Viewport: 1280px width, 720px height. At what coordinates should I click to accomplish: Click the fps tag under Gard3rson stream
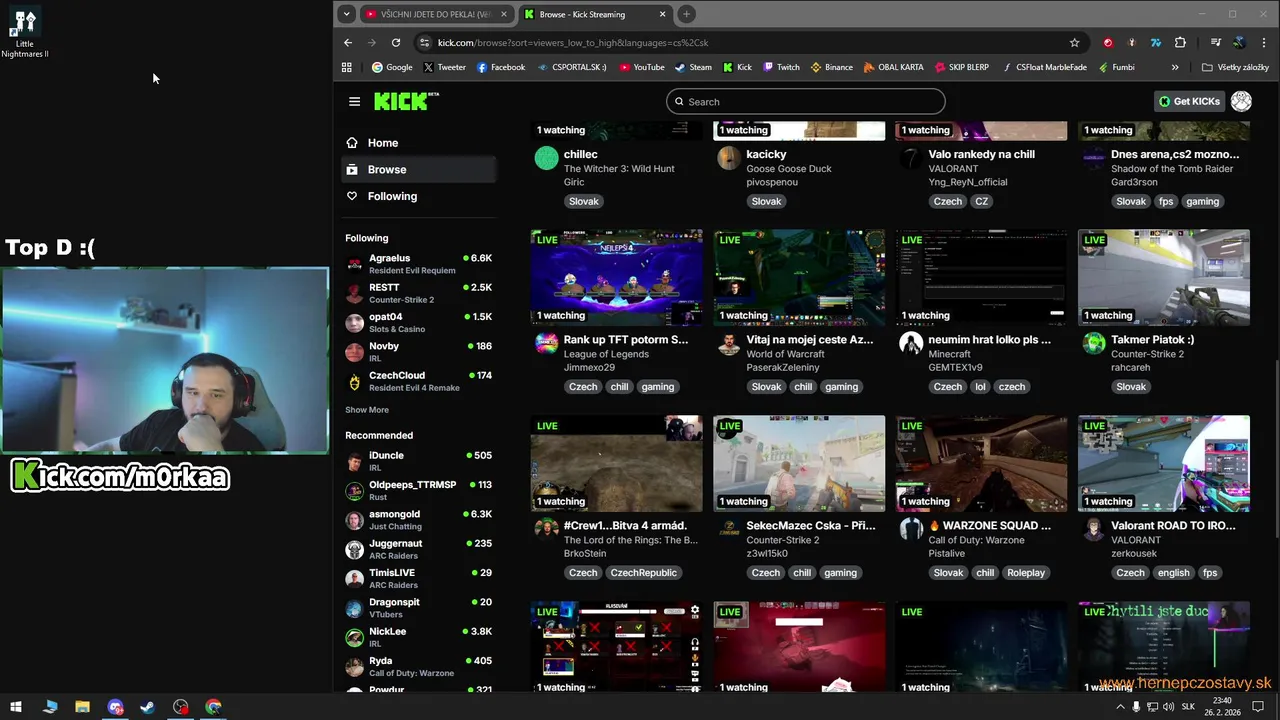[1166, 201]
